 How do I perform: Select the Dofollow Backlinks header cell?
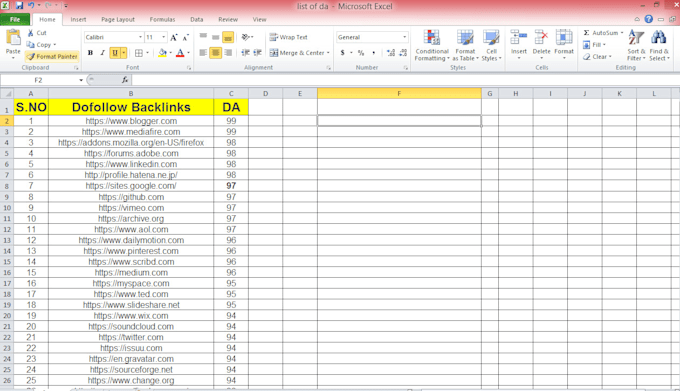pos(131,107)
